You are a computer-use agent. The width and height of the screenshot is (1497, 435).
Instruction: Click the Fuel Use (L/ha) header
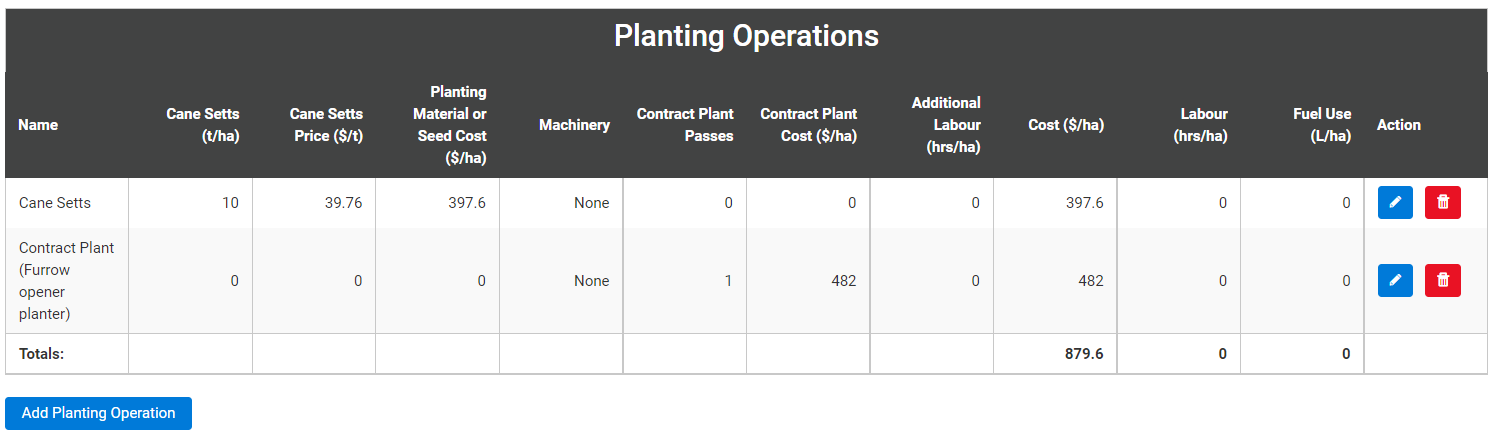click(x=1321, y=125)
